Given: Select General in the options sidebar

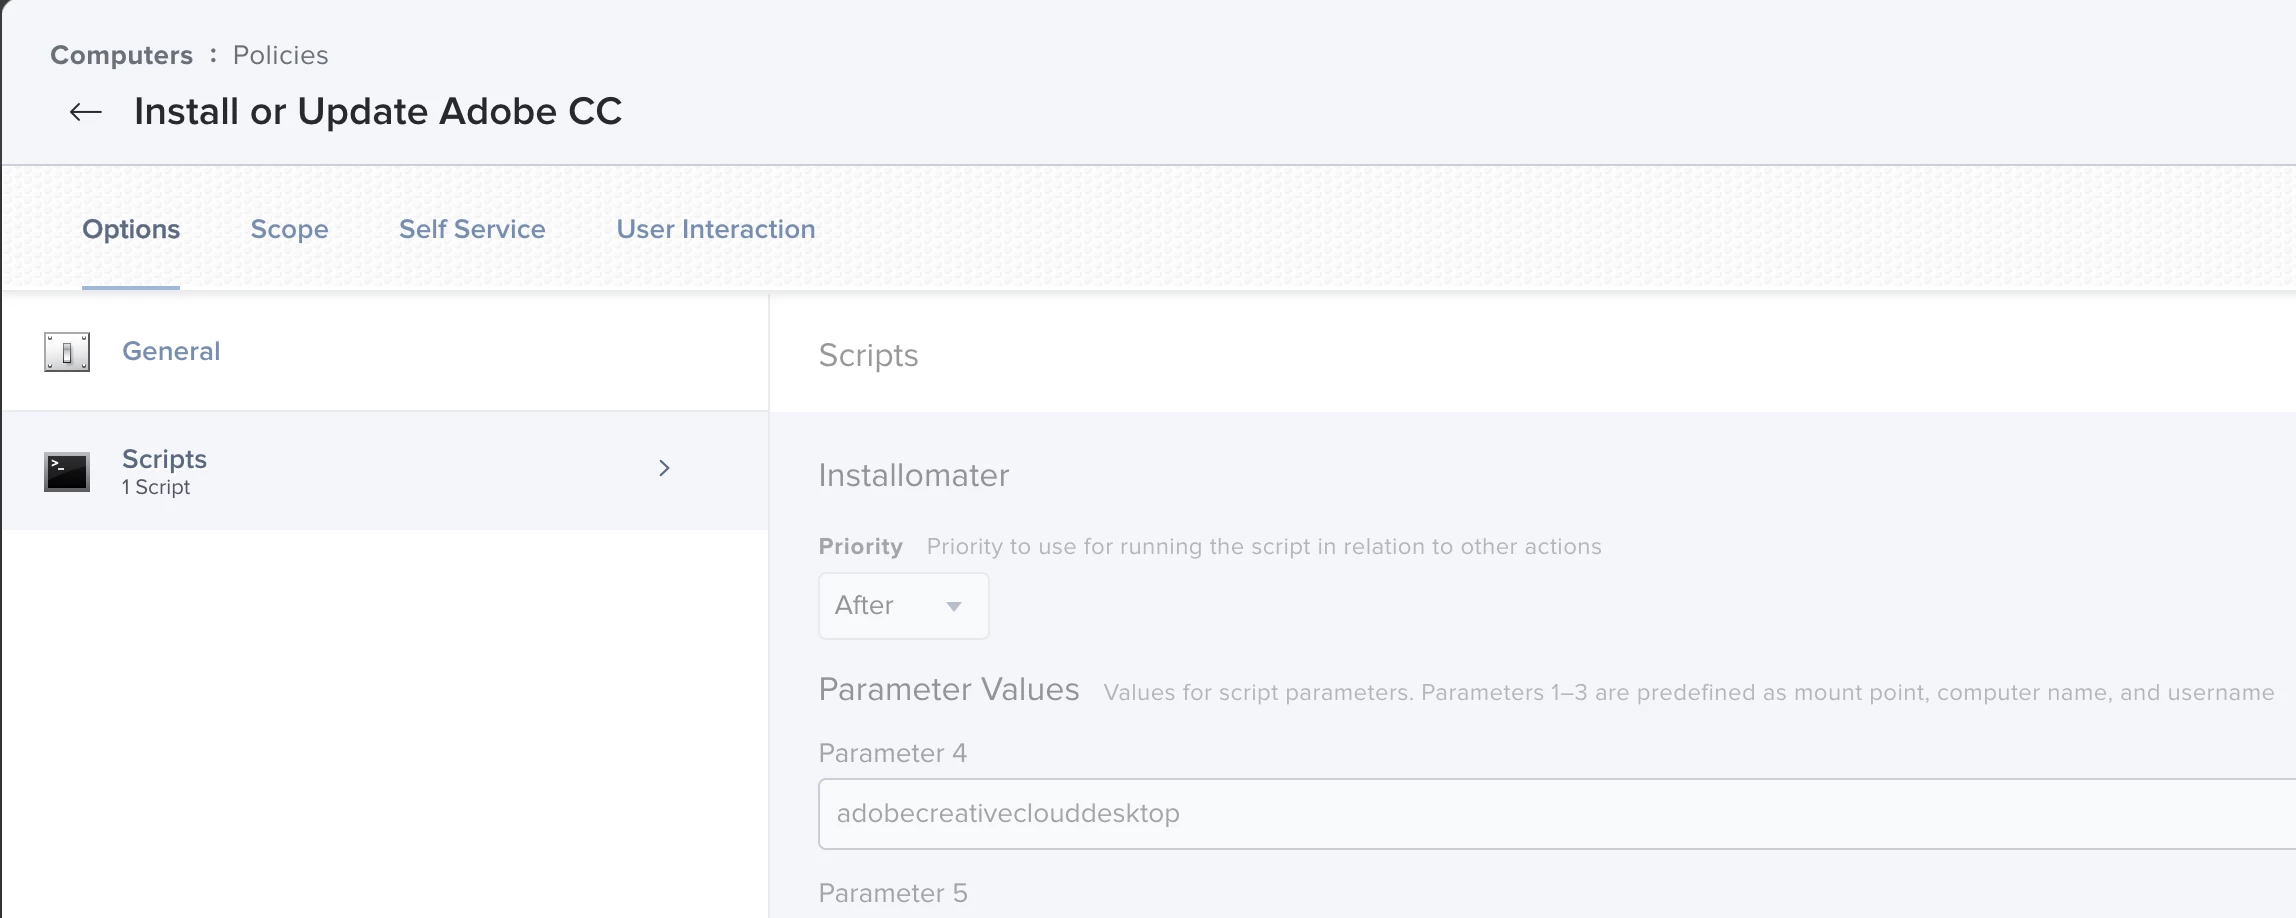Looking at the screenshot, I should (385, 352).
